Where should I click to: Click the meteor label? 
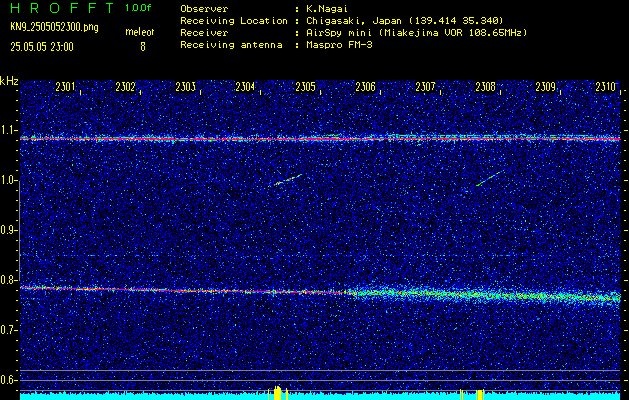coord(140,32)
